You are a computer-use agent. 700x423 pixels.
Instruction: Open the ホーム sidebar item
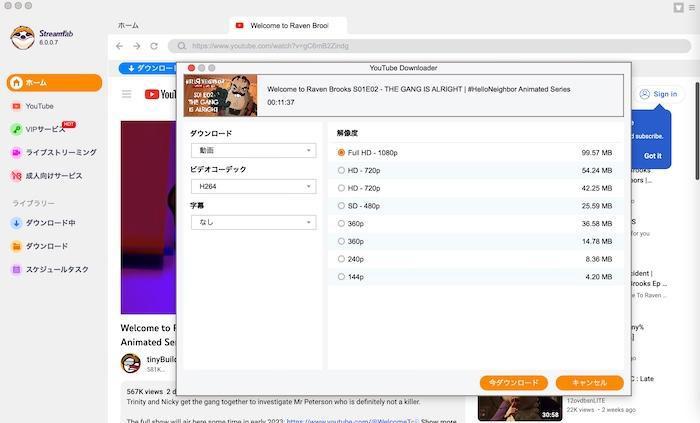coord(54,83)
